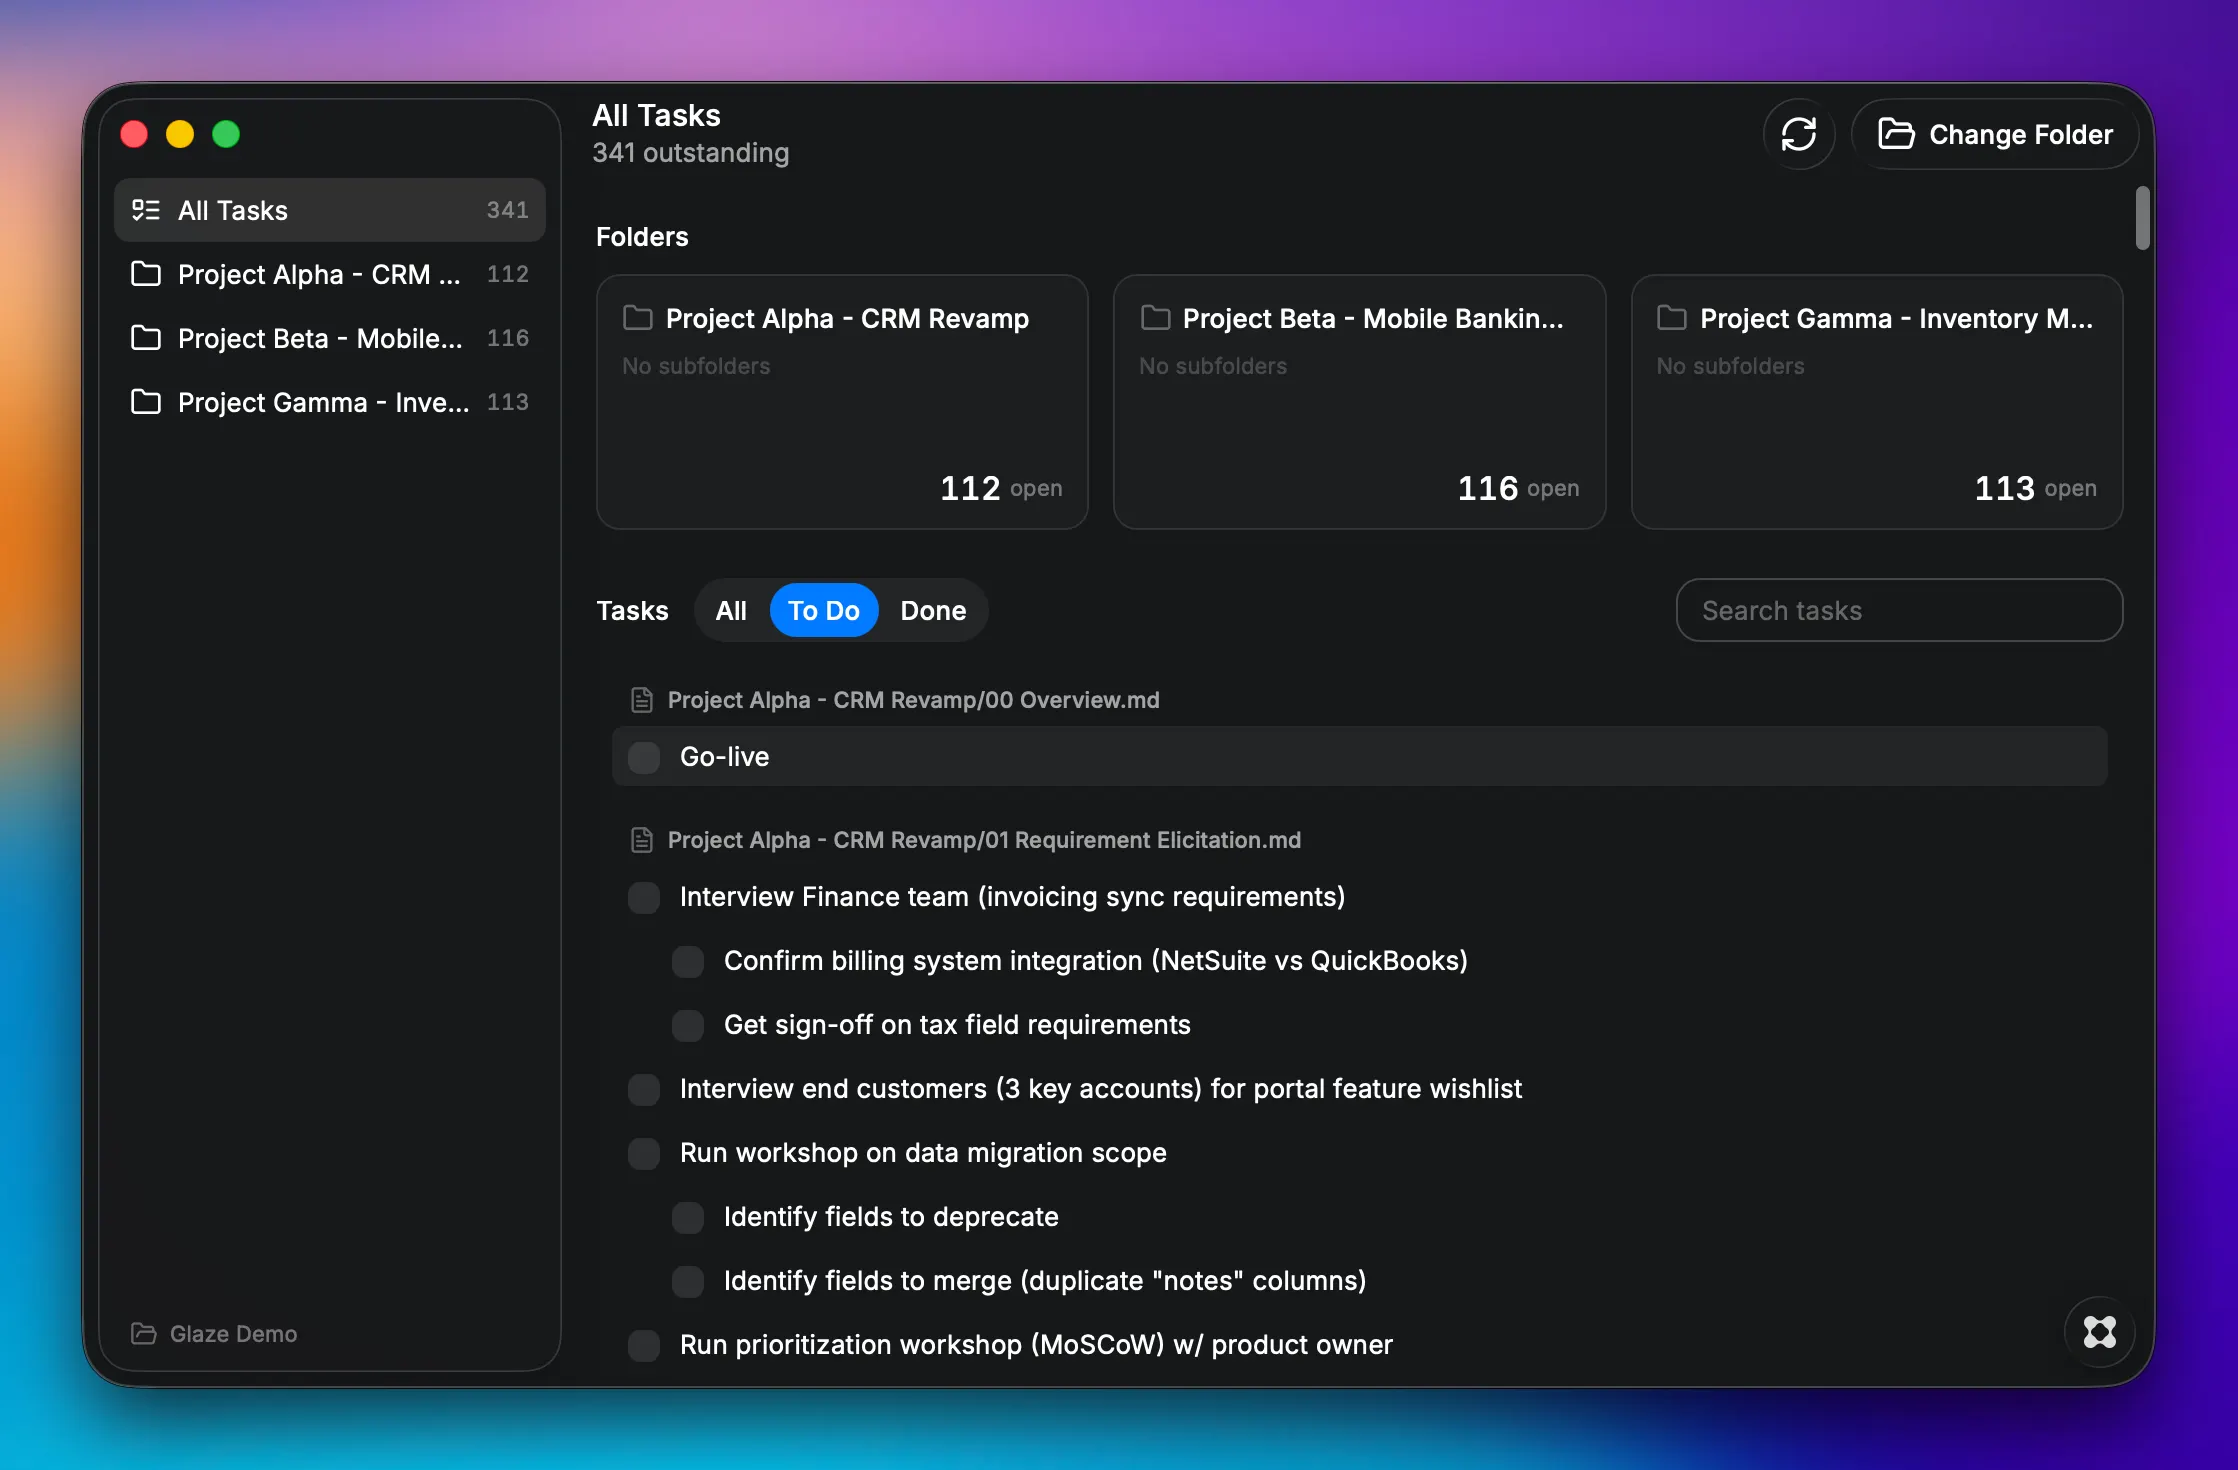Viewport: 2238px width, 1470px height.
Task: Click the refresh sync icon button
Action: click(x=1798, y=134)
